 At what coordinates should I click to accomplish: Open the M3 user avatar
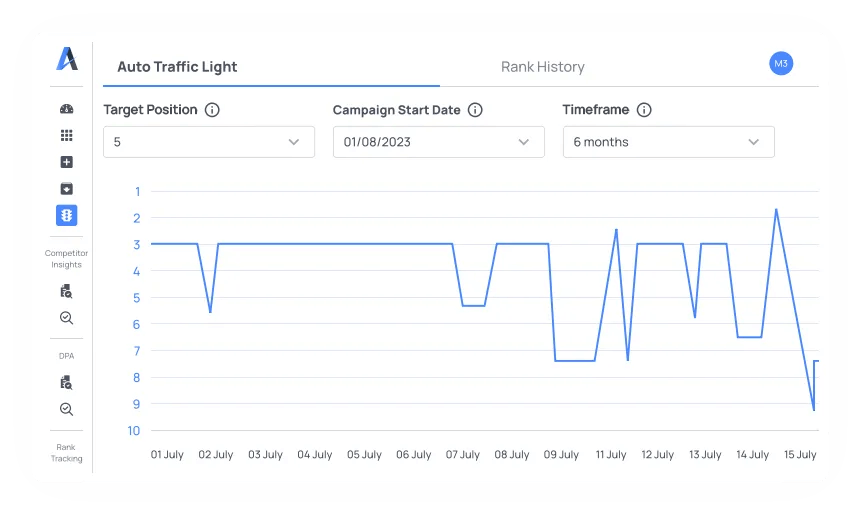click(x=781, y=63)
